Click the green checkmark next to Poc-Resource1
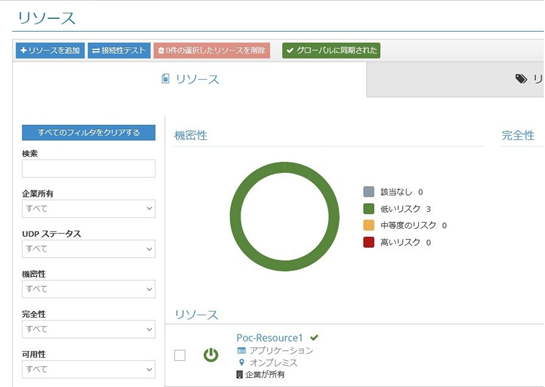The height and width of the screenshot is (387, 545). 314,337
